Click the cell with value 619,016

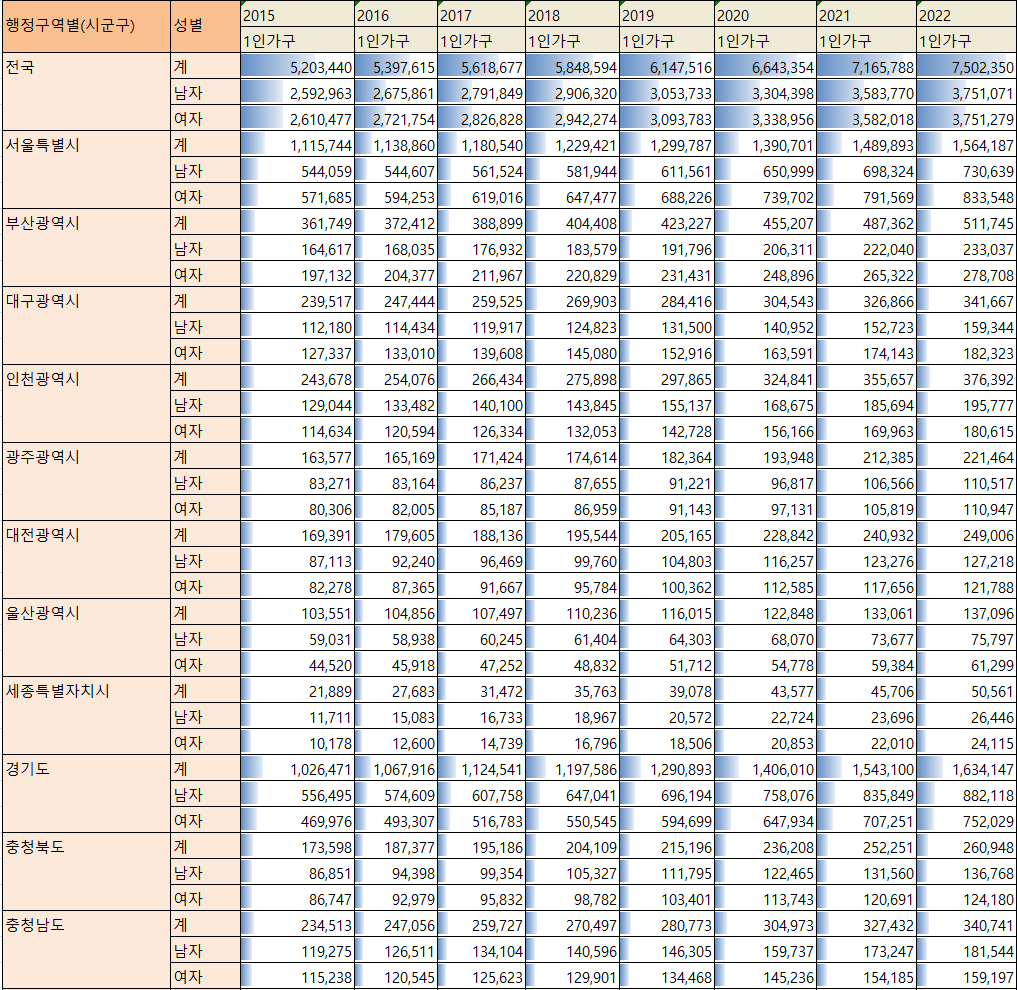coord(481,196)
